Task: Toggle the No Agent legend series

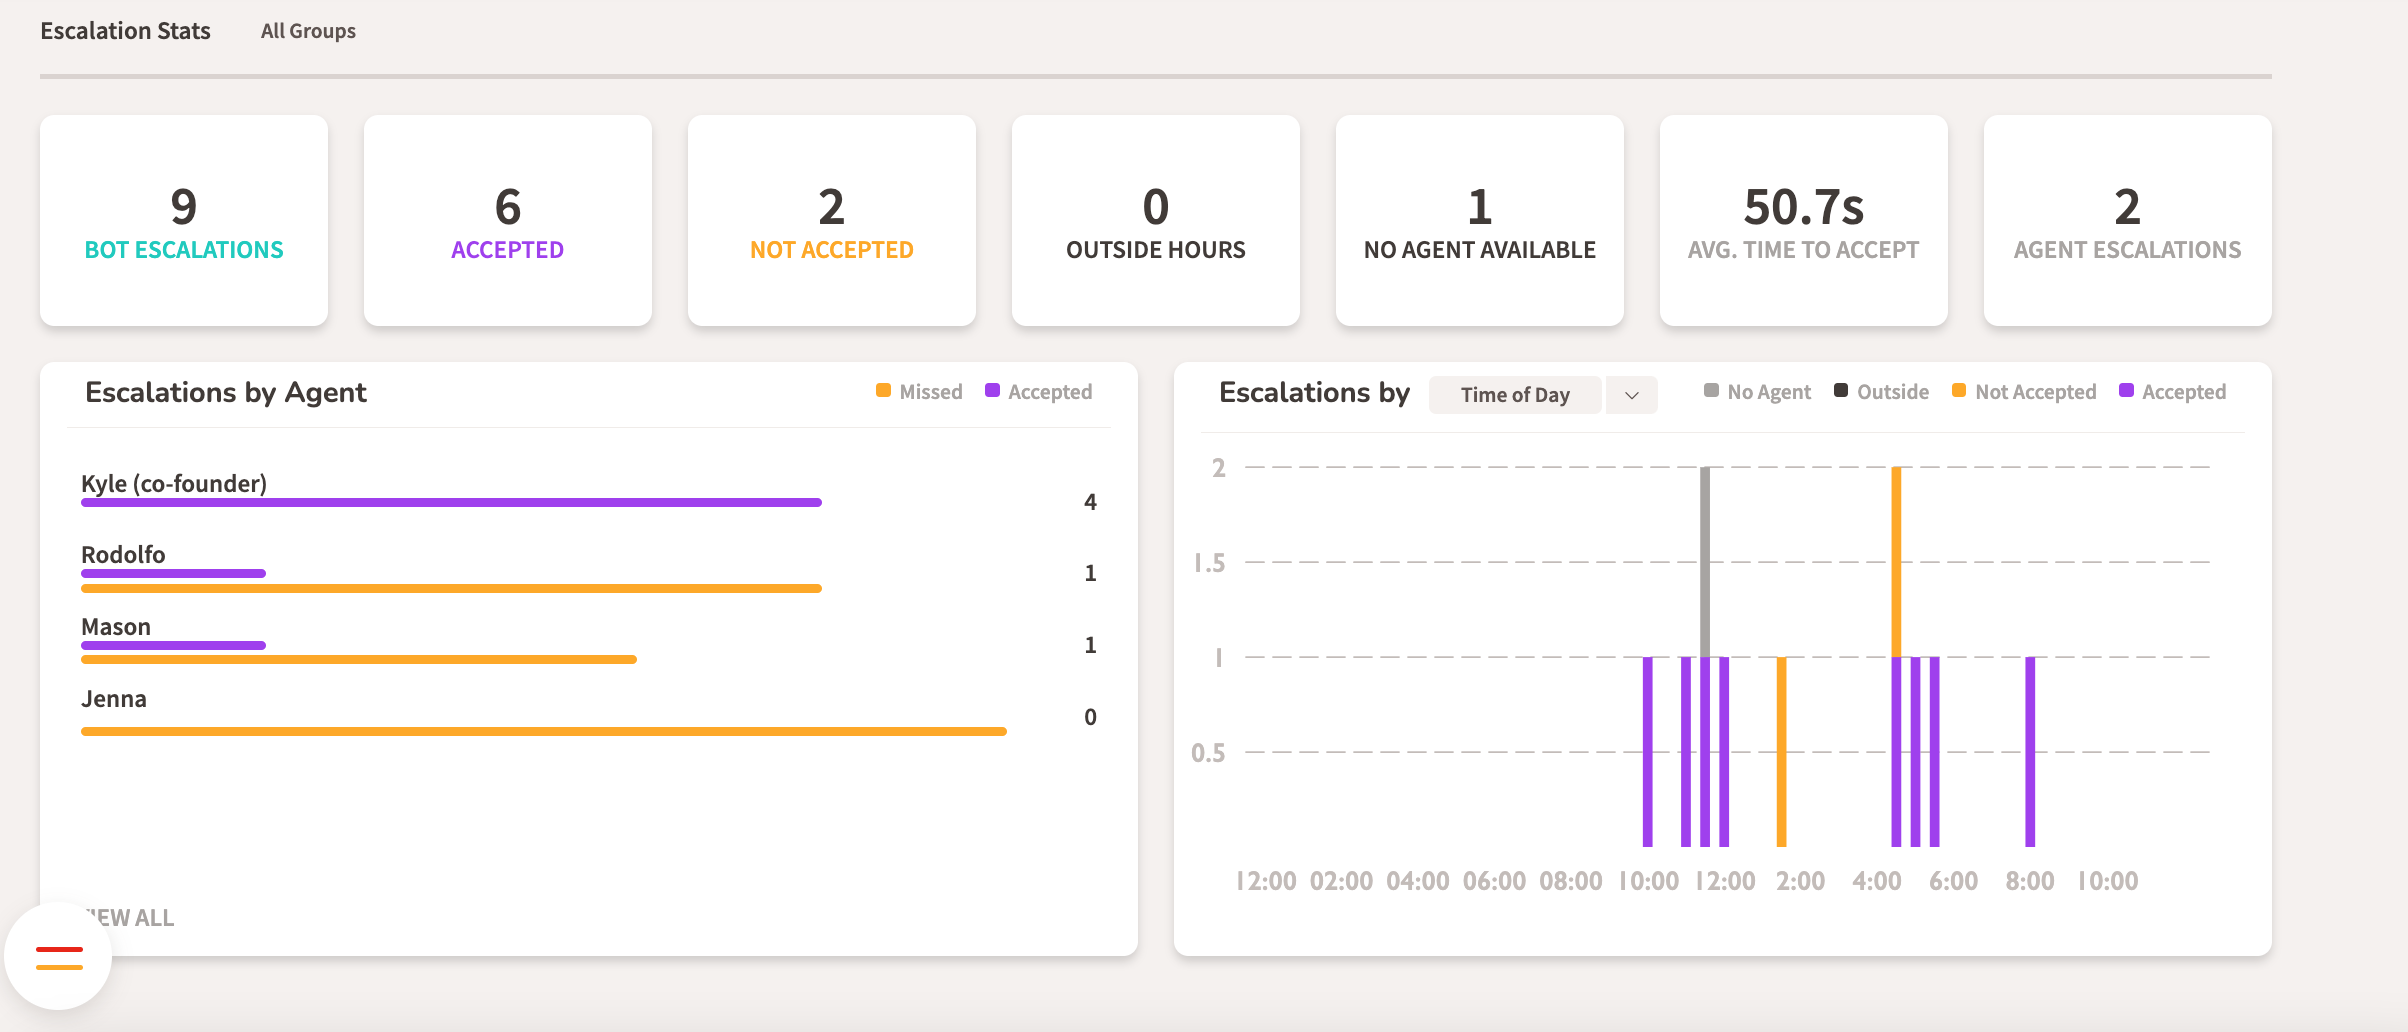Action: pos(1757,392)
